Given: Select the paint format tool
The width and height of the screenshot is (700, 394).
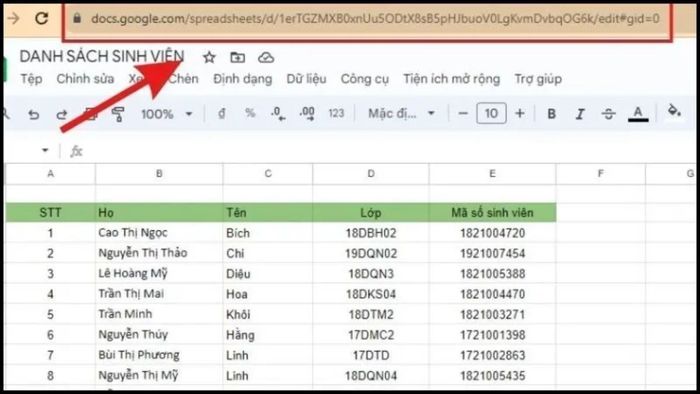Looking at the screenshot, I should (118, 114).
